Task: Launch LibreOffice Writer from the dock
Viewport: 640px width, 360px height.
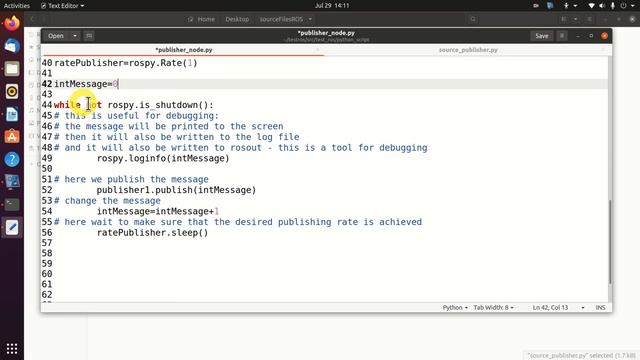Action: [12, 114]
